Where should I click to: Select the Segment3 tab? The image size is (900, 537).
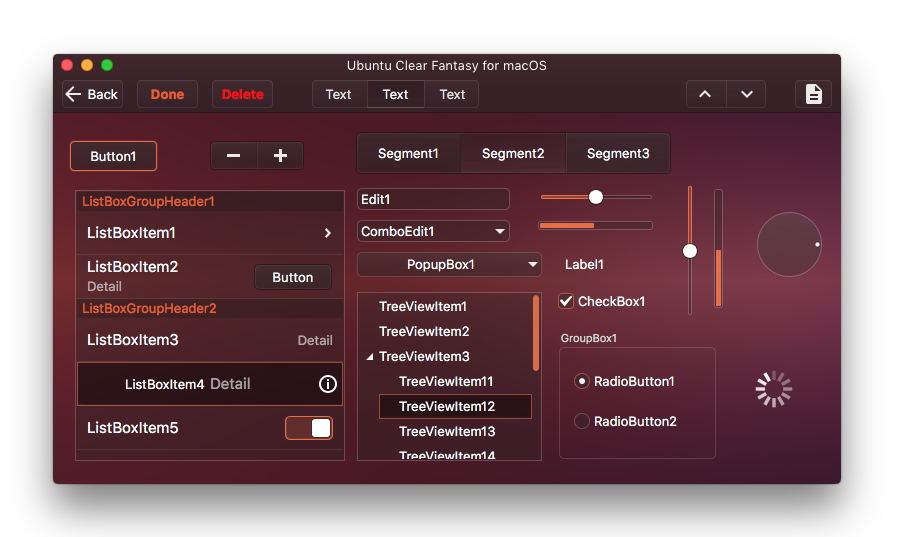pos(618,153)
